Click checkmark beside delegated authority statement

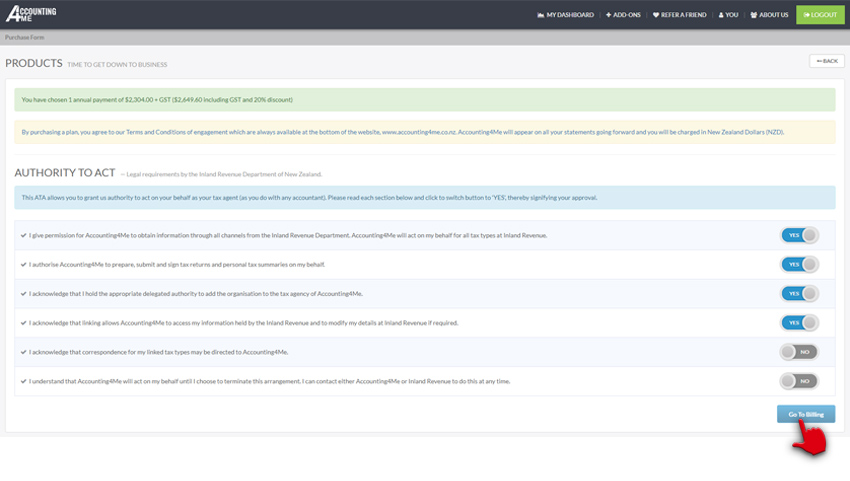[x=23, y=294]
